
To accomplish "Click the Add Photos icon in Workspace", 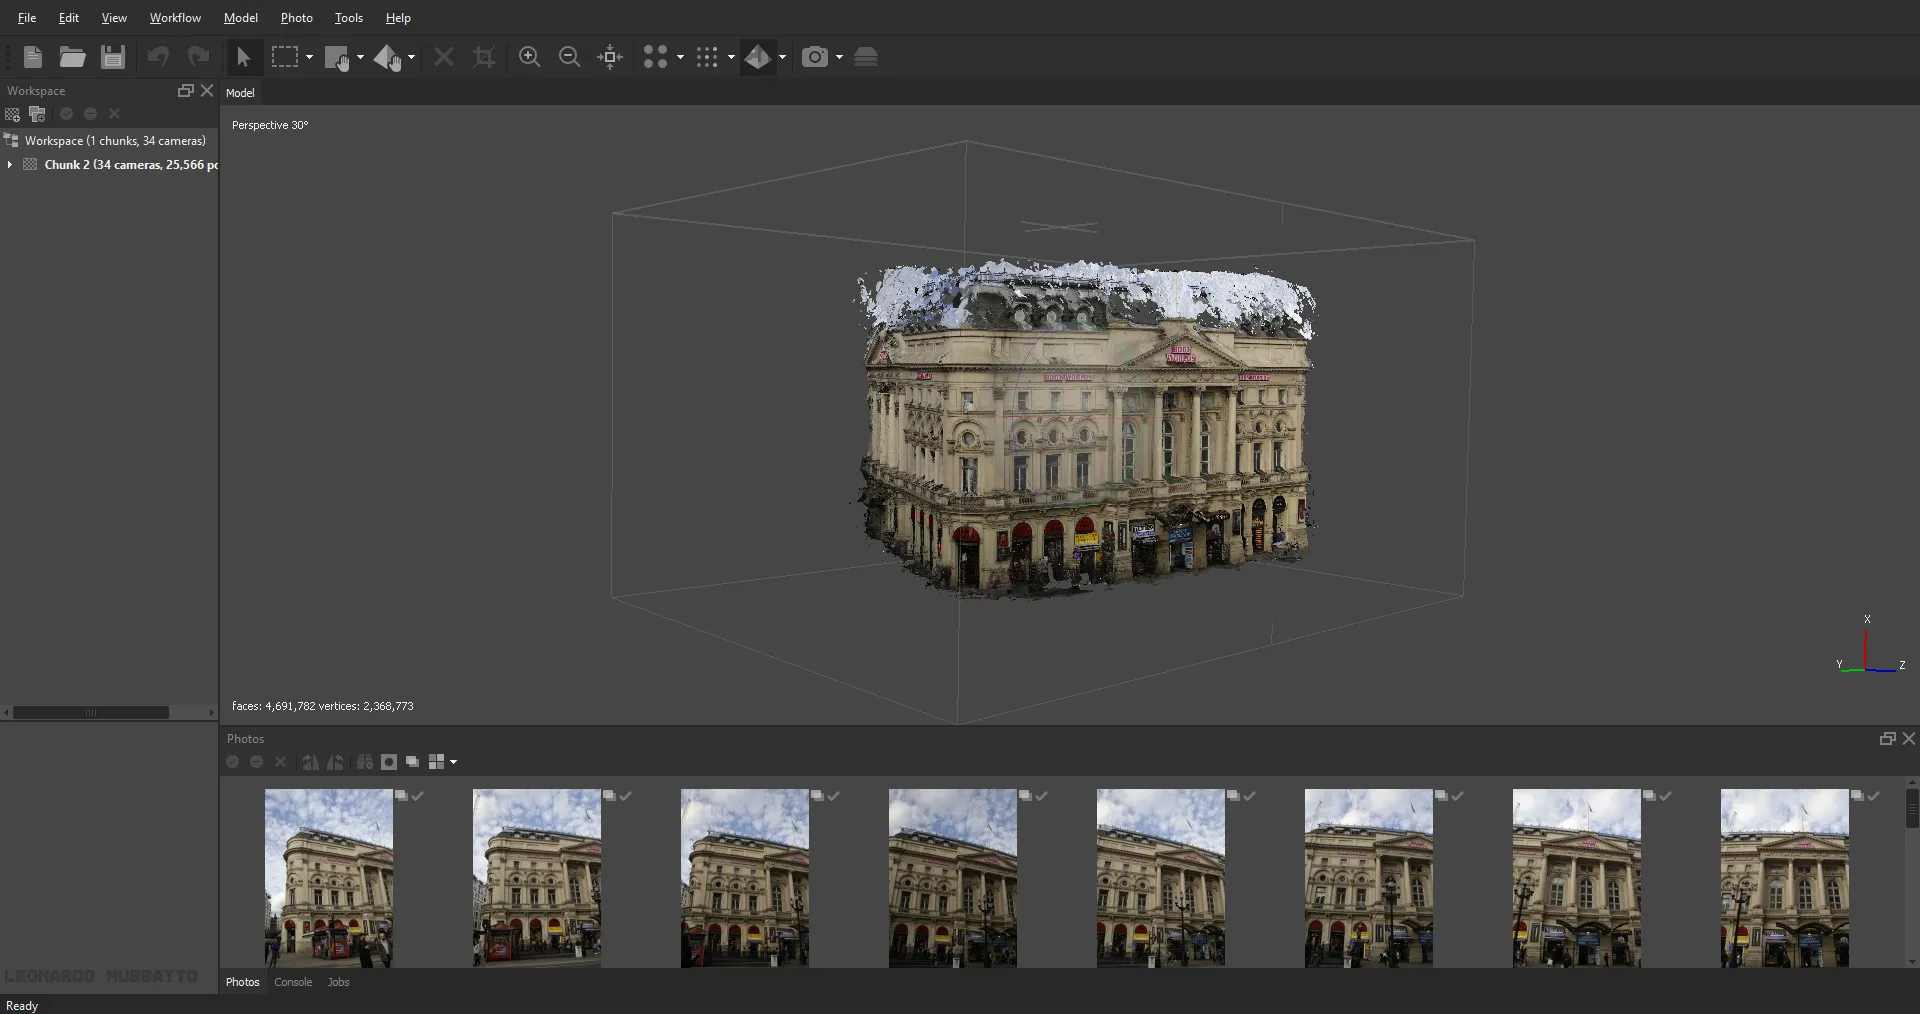I will pos(37,114).
